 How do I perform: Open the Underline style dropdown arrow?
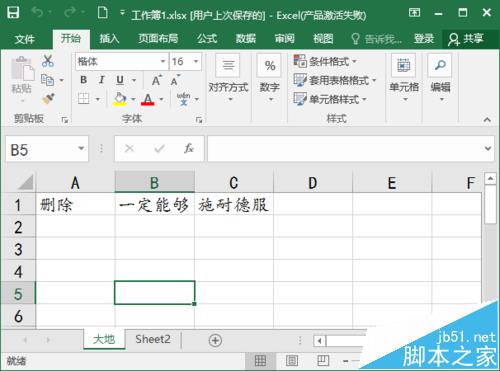[x=134, y=80]
